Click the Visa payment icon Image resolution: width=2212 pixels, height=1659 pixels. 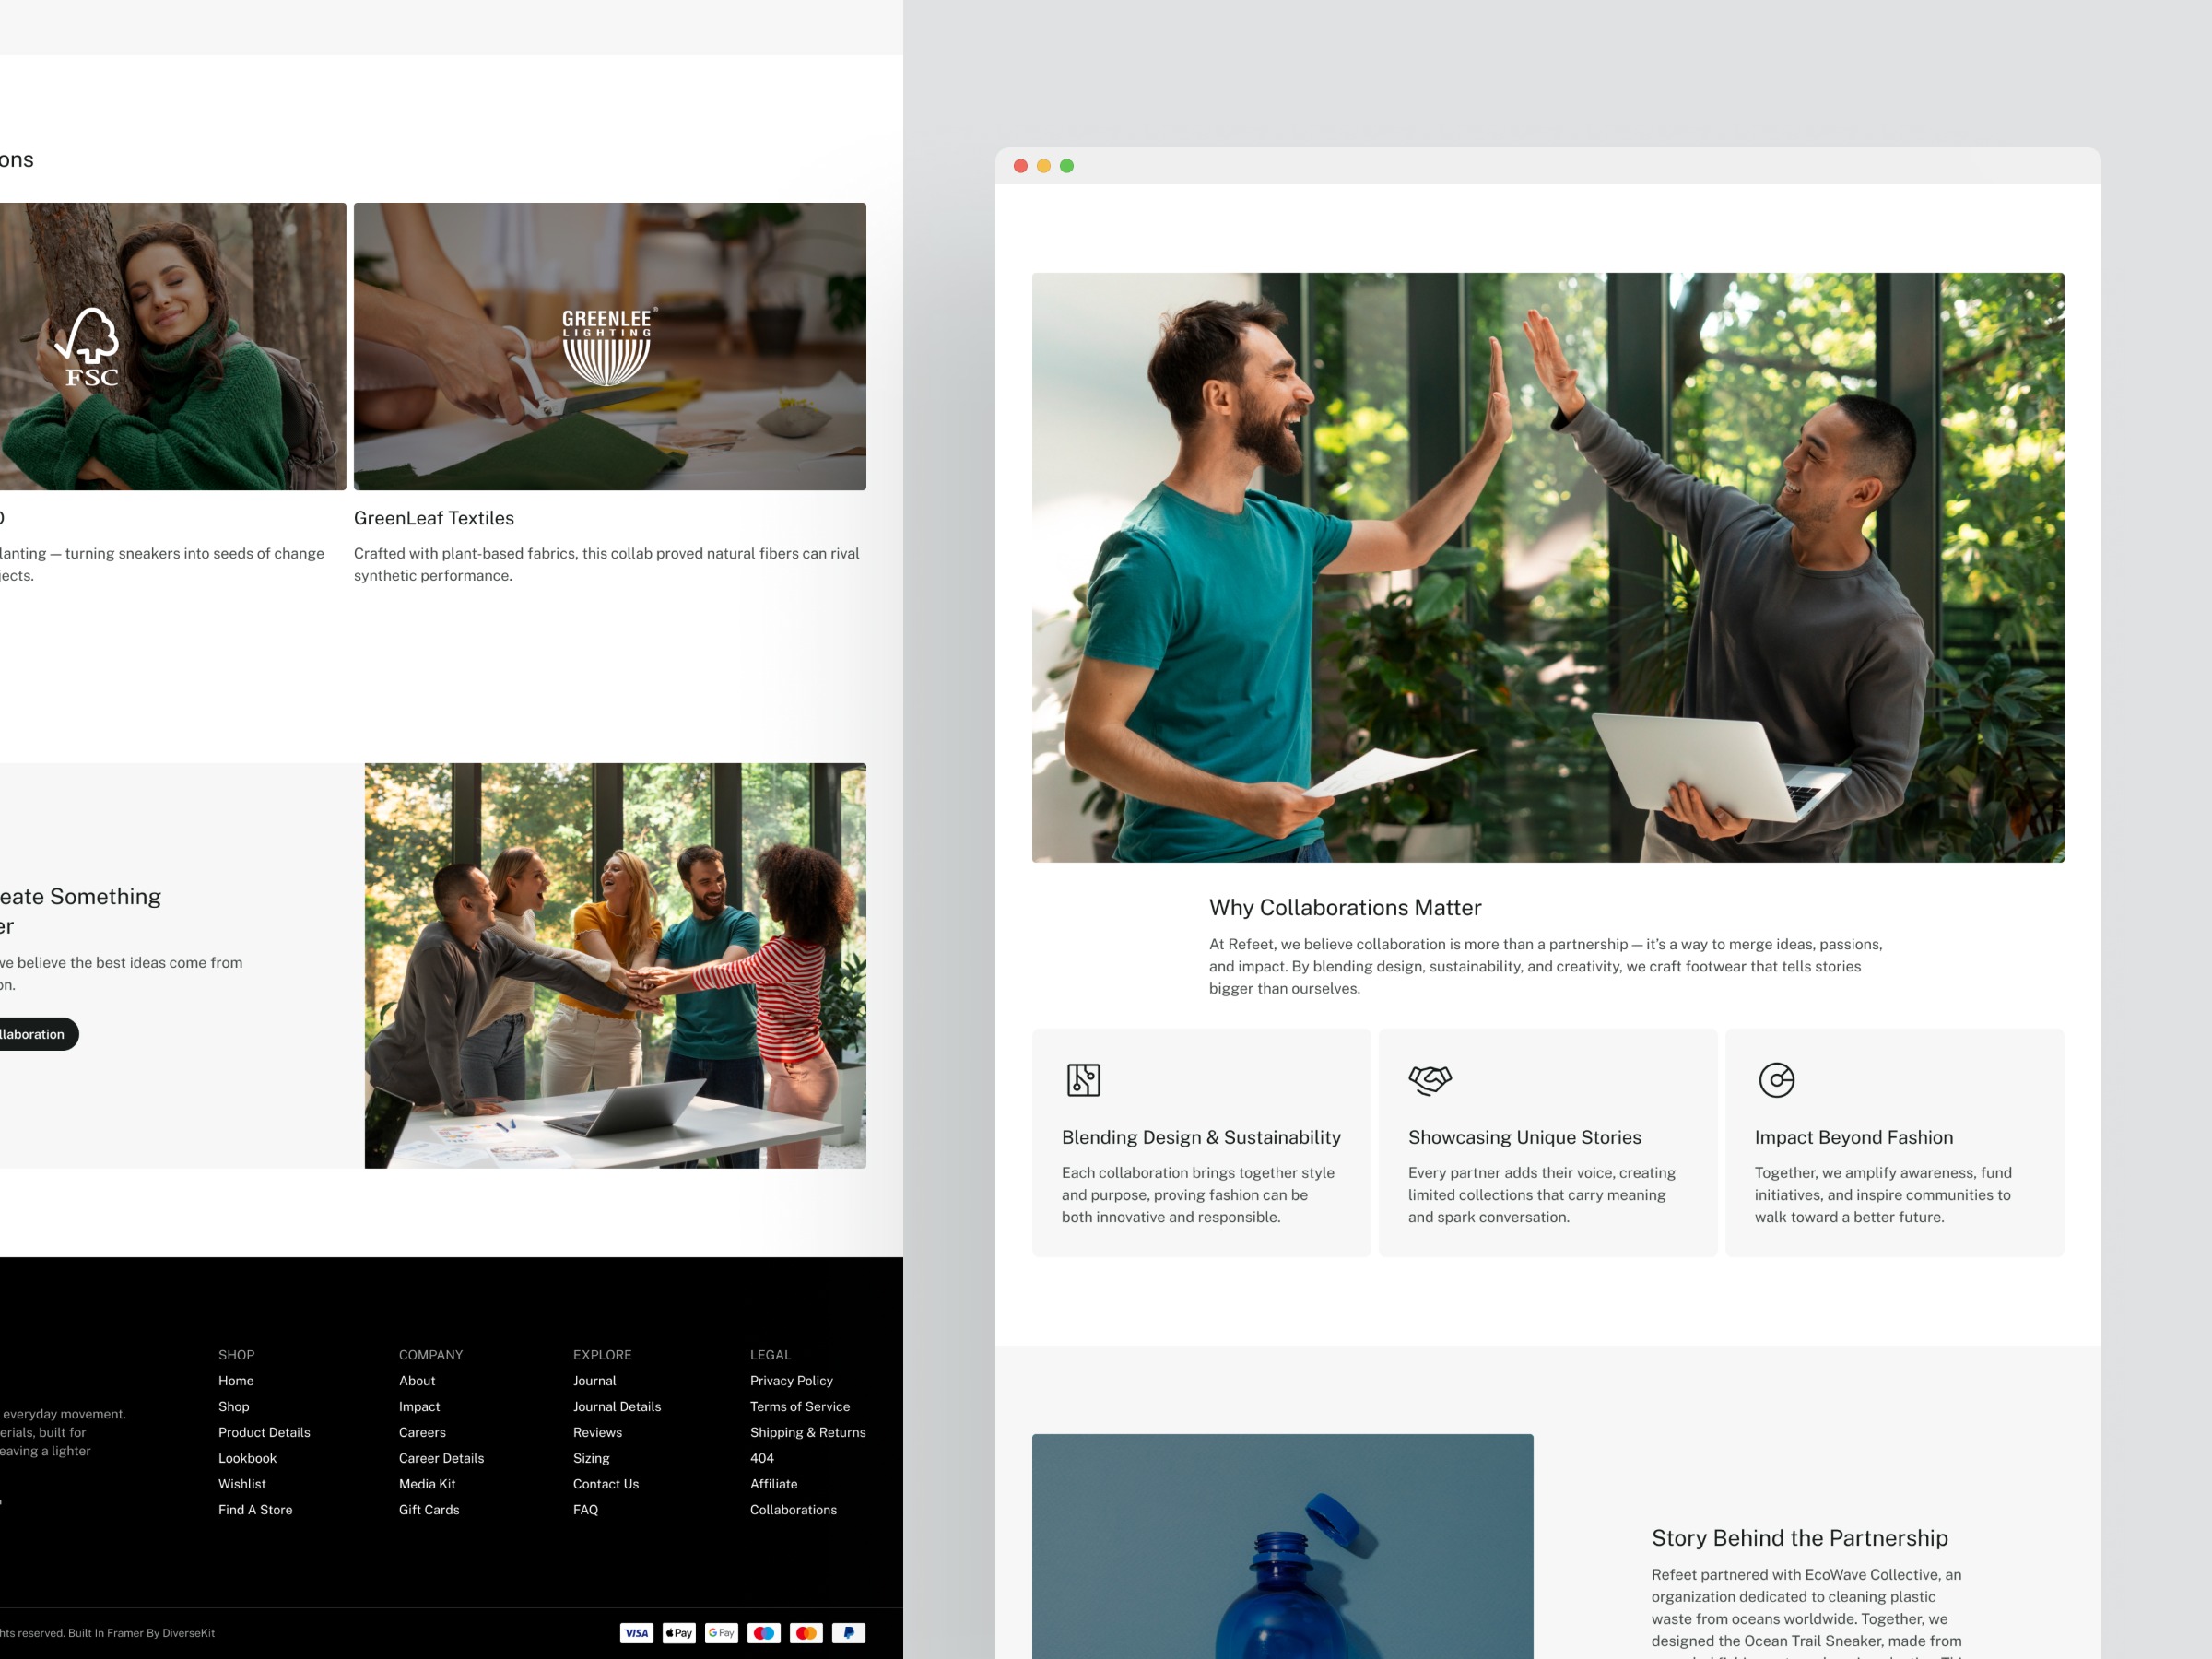(x=636, y=1633)
